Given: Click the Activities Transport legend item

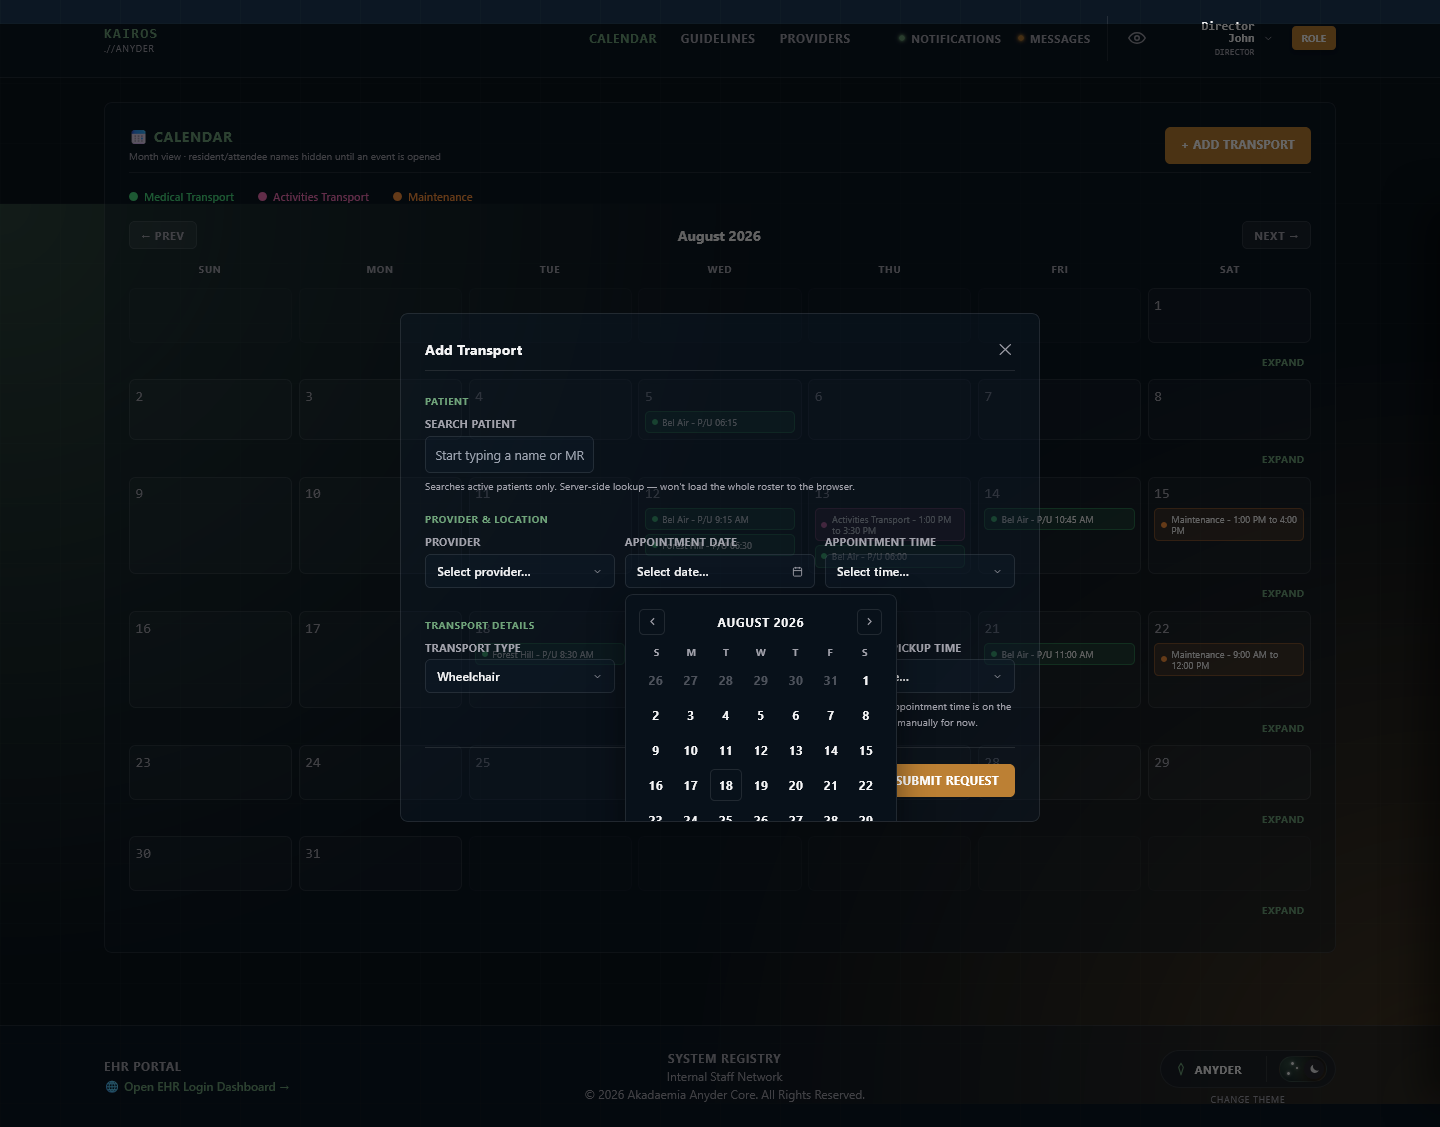Looking at the screenshot, I should (x=313, y=197).
